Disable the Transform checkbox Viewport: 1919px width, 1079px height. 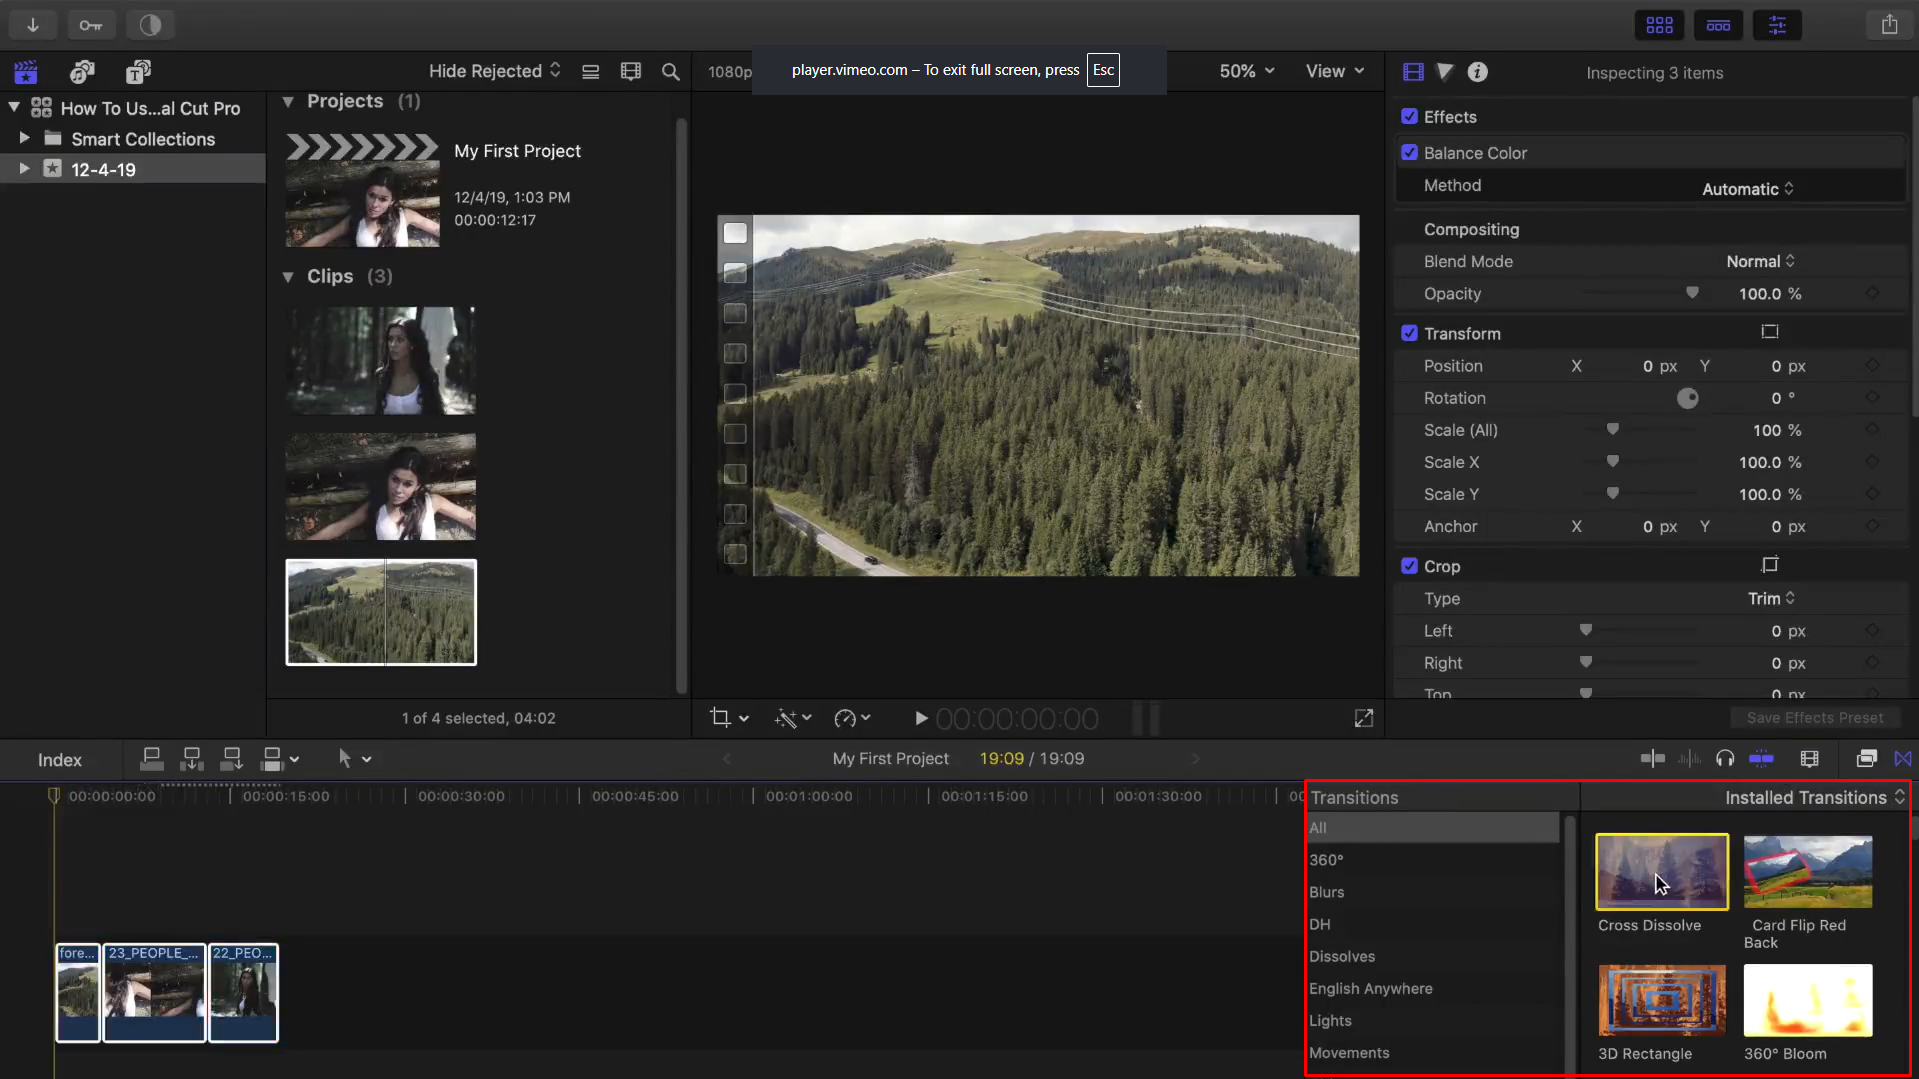[x=1410, y=333]
